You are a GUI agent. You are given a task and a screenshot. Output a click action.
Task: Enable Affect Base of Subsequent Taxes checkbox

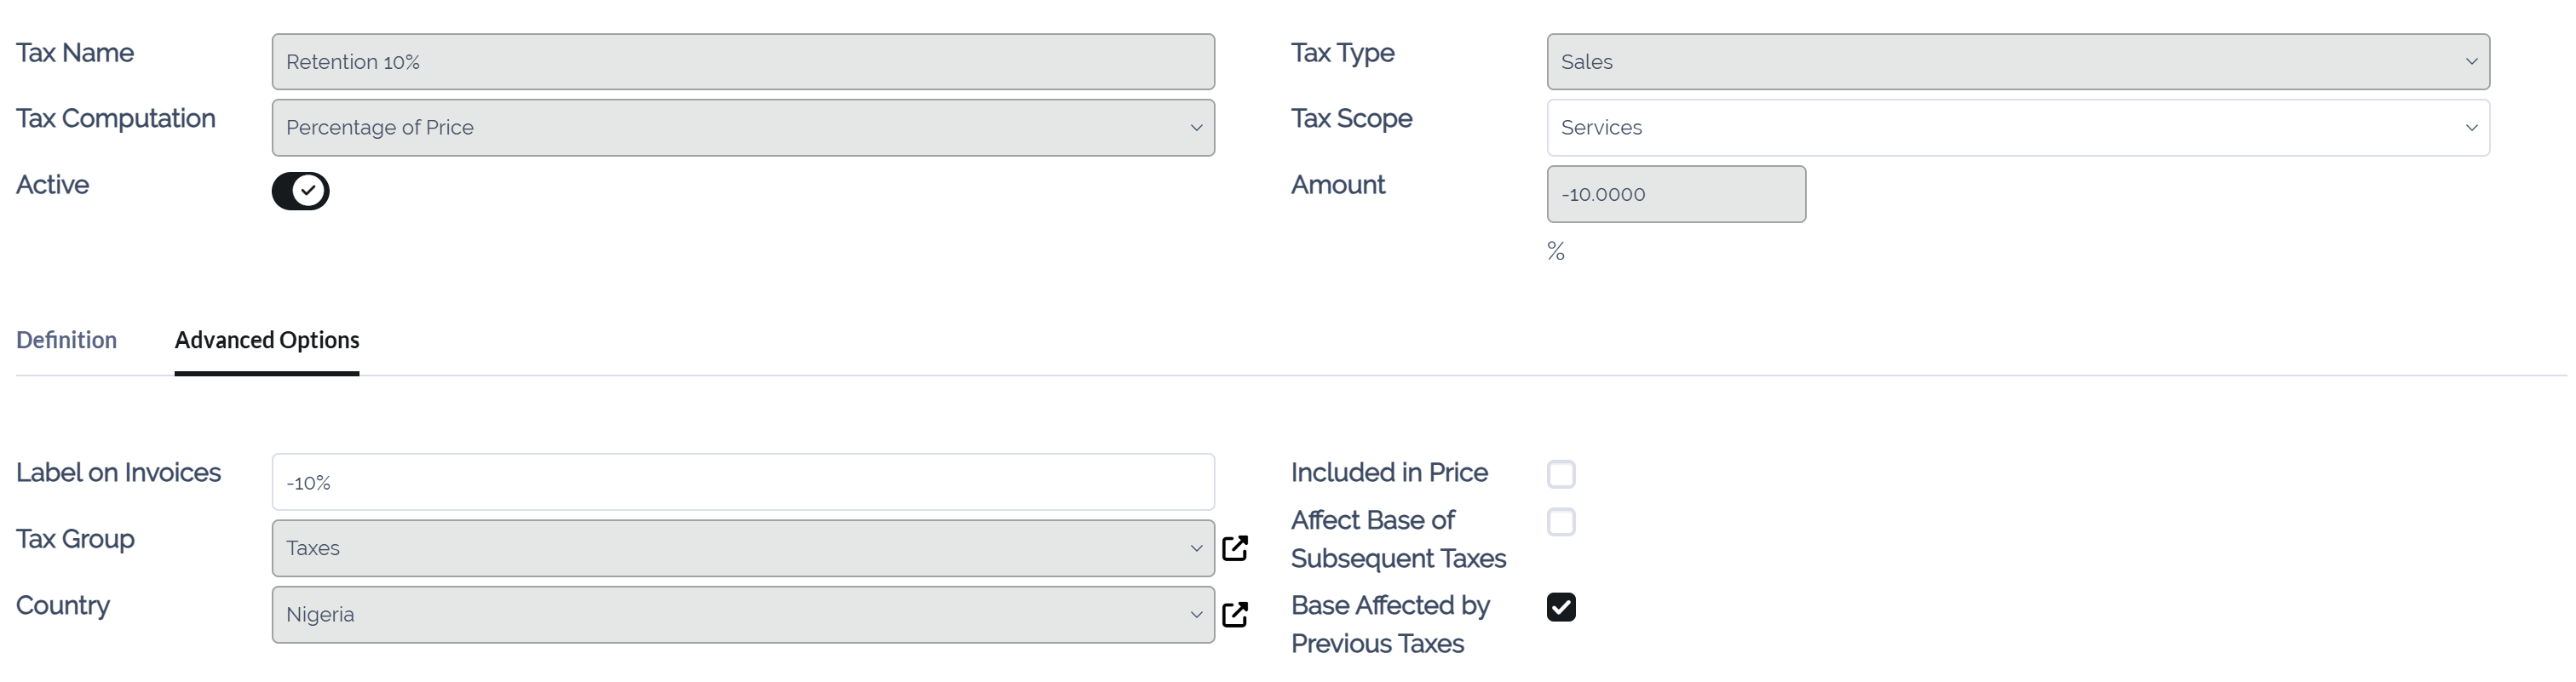1560,522
